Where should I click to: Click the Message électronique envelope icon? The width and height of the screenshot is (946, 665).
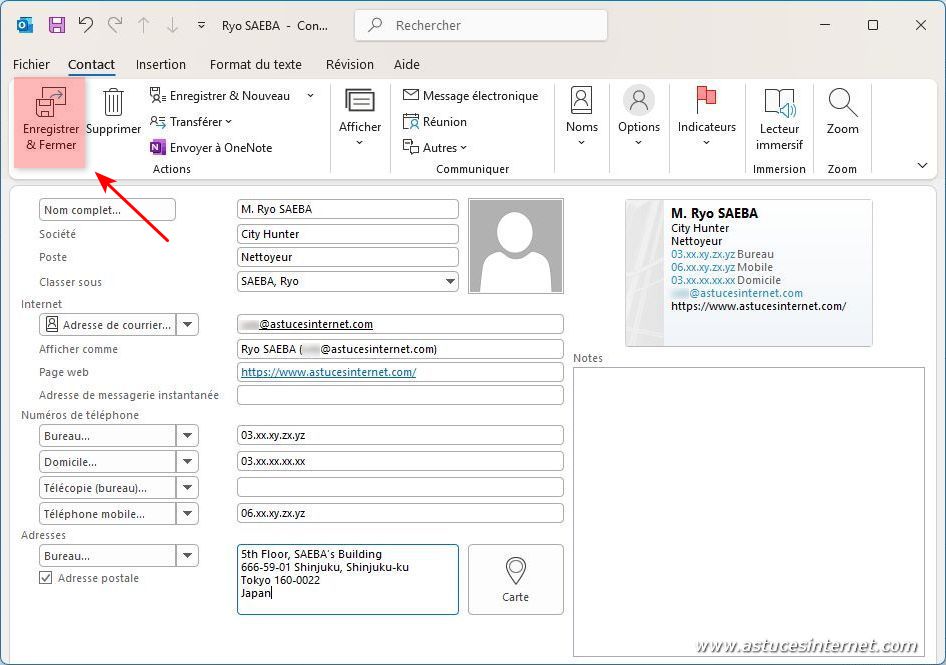[411, 96]
